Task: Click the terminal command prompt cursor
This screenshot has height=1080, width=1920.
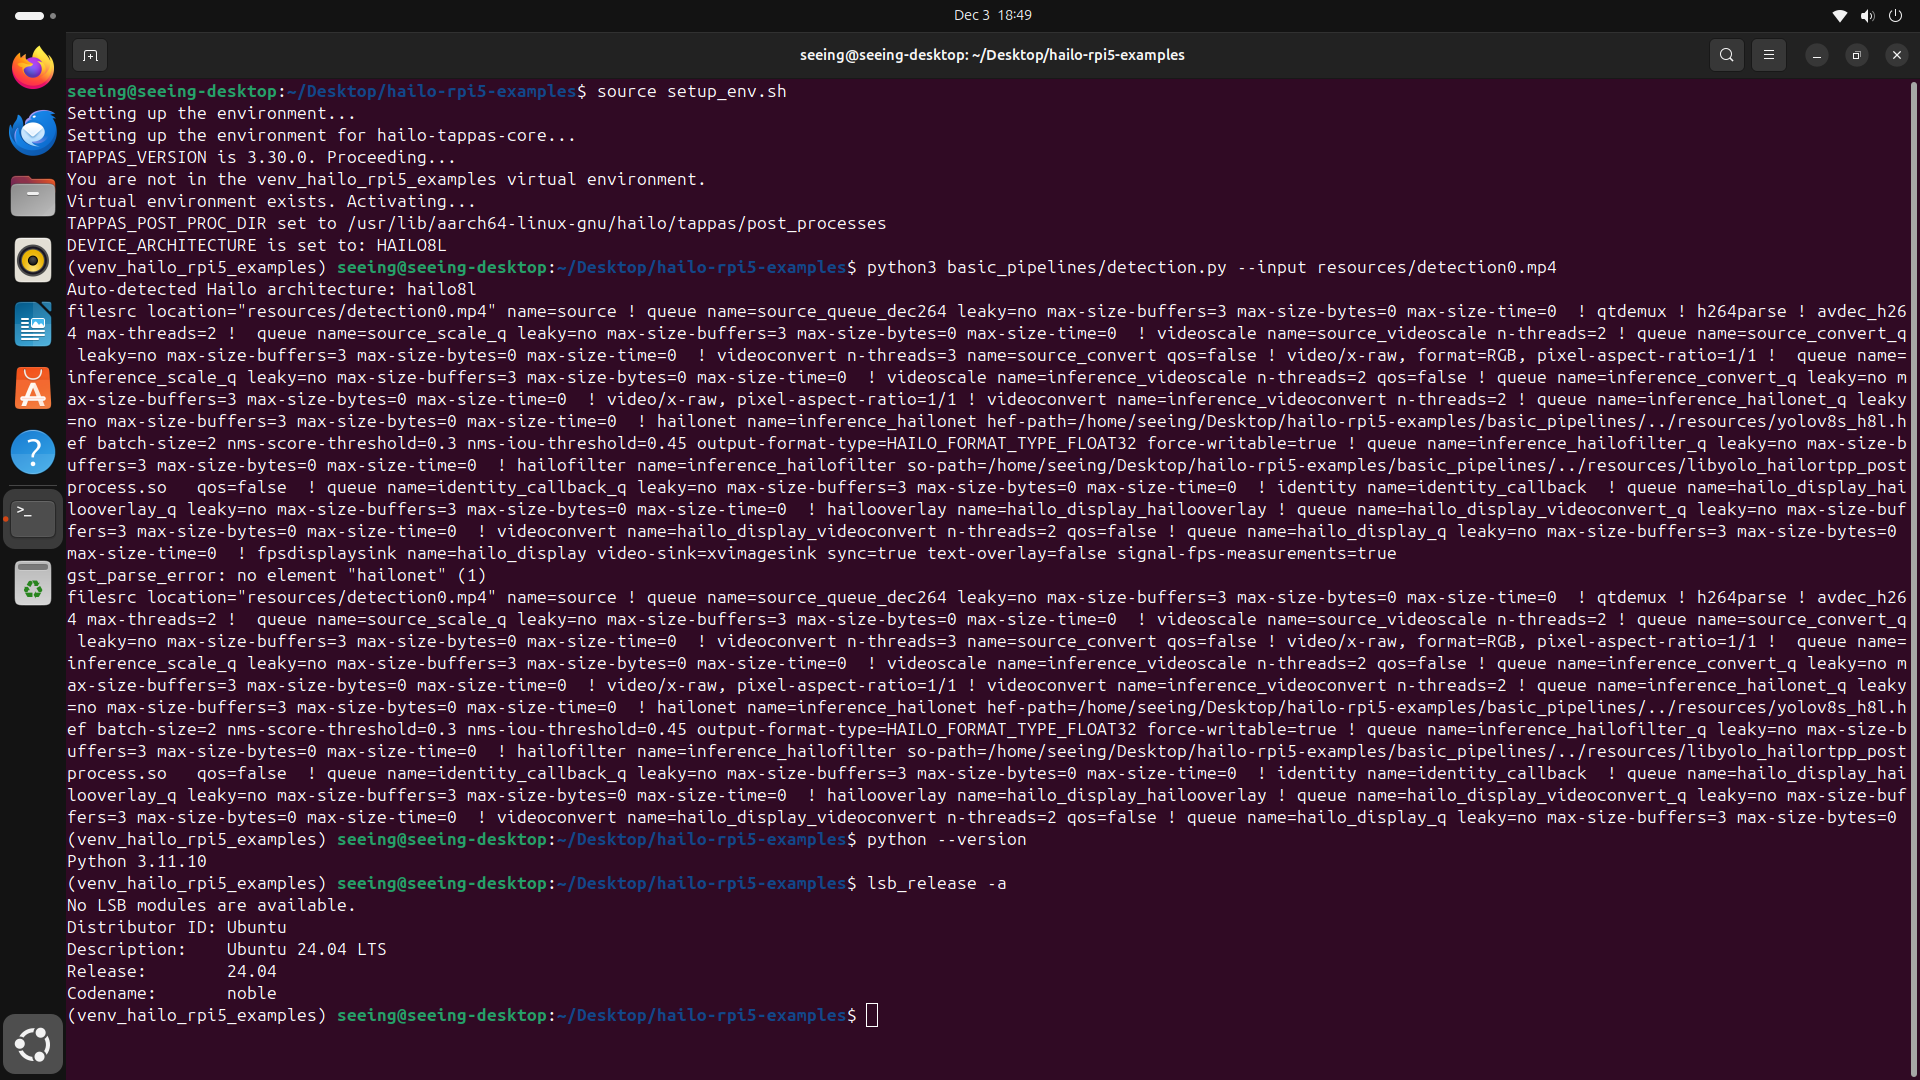Action: (872, 1015)
